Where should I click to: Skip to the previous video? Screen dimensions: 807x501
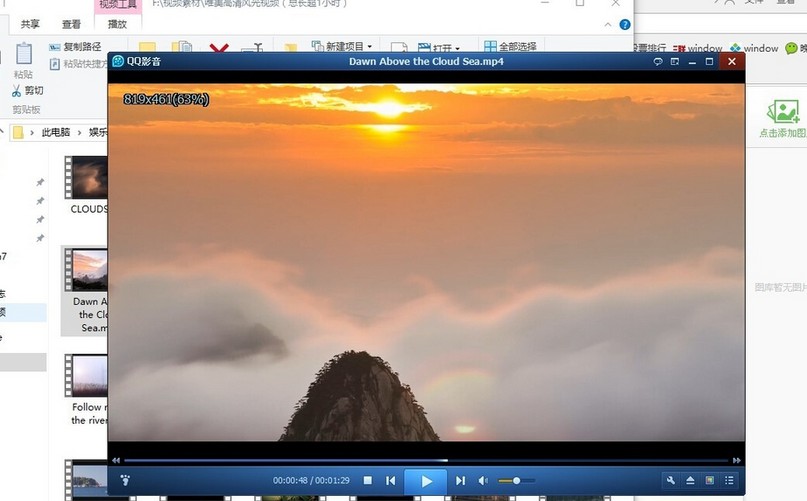pos(391,481)
